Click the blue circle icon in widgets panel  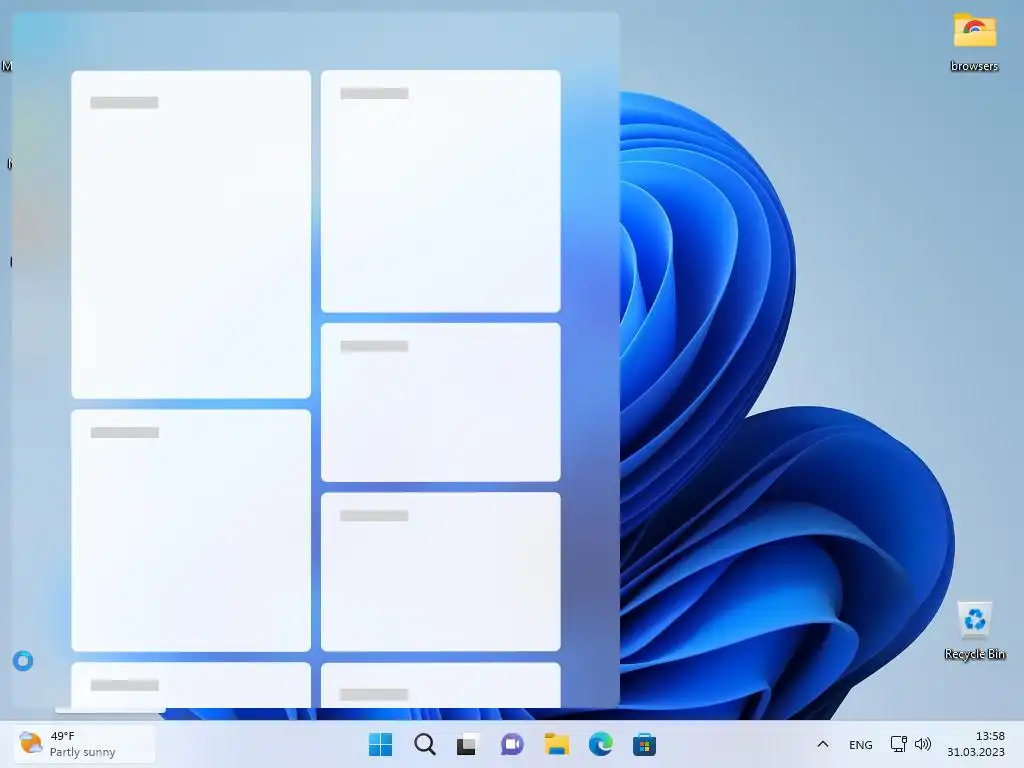coord(23,661)
